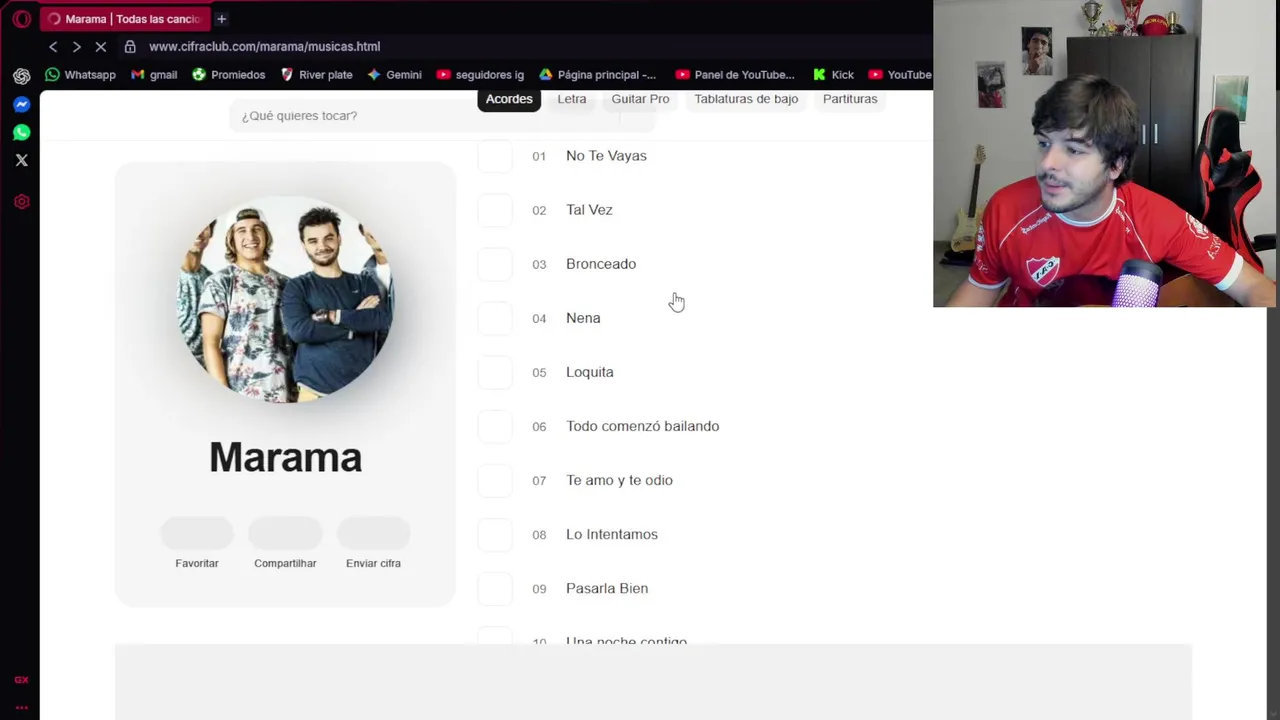The width and height of the screenshot is (1280, 720).
Task: Click the site security lock icon
Action: 130,46
